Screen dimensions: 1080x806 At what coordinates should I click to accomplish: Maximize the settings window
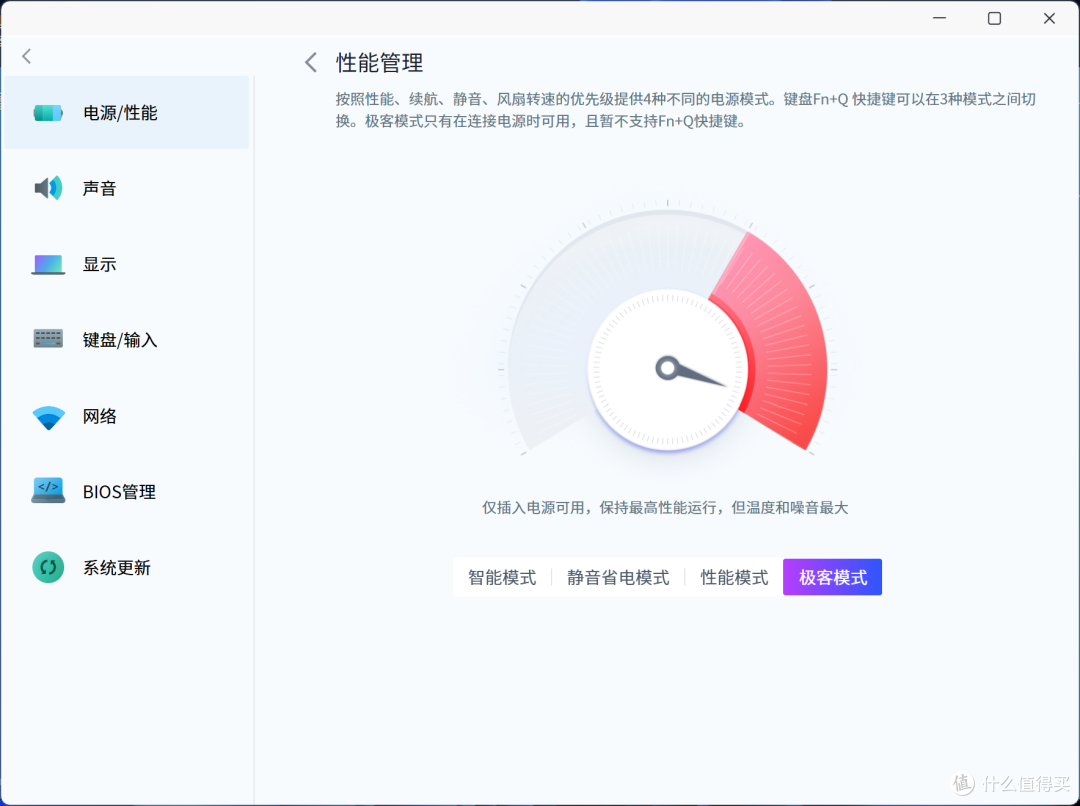(x=994, y=19)
